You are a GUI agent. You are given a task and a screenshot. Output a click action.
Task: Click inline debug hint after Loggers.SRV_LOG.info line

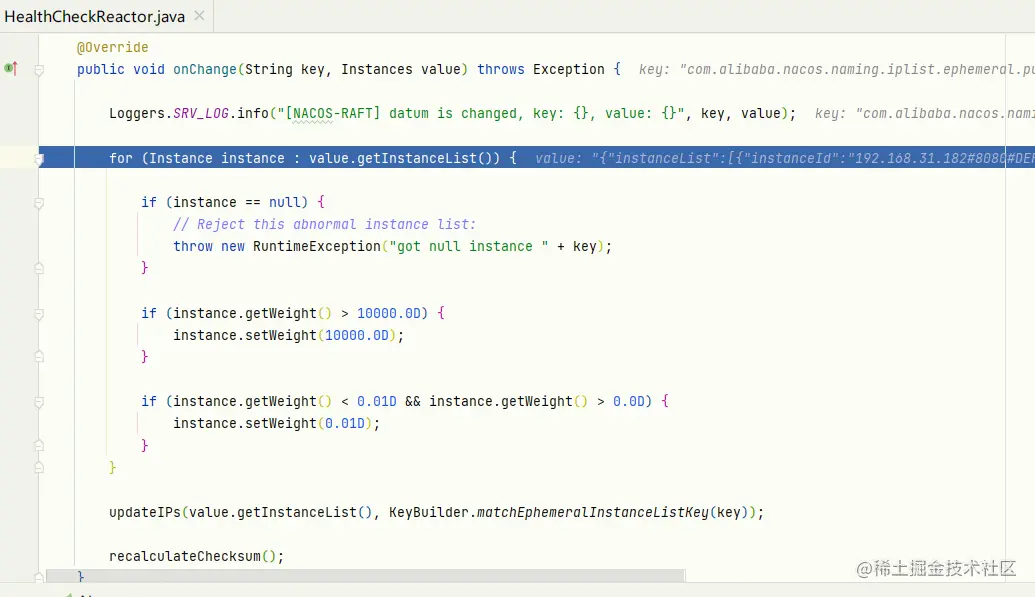pos(924,114)
